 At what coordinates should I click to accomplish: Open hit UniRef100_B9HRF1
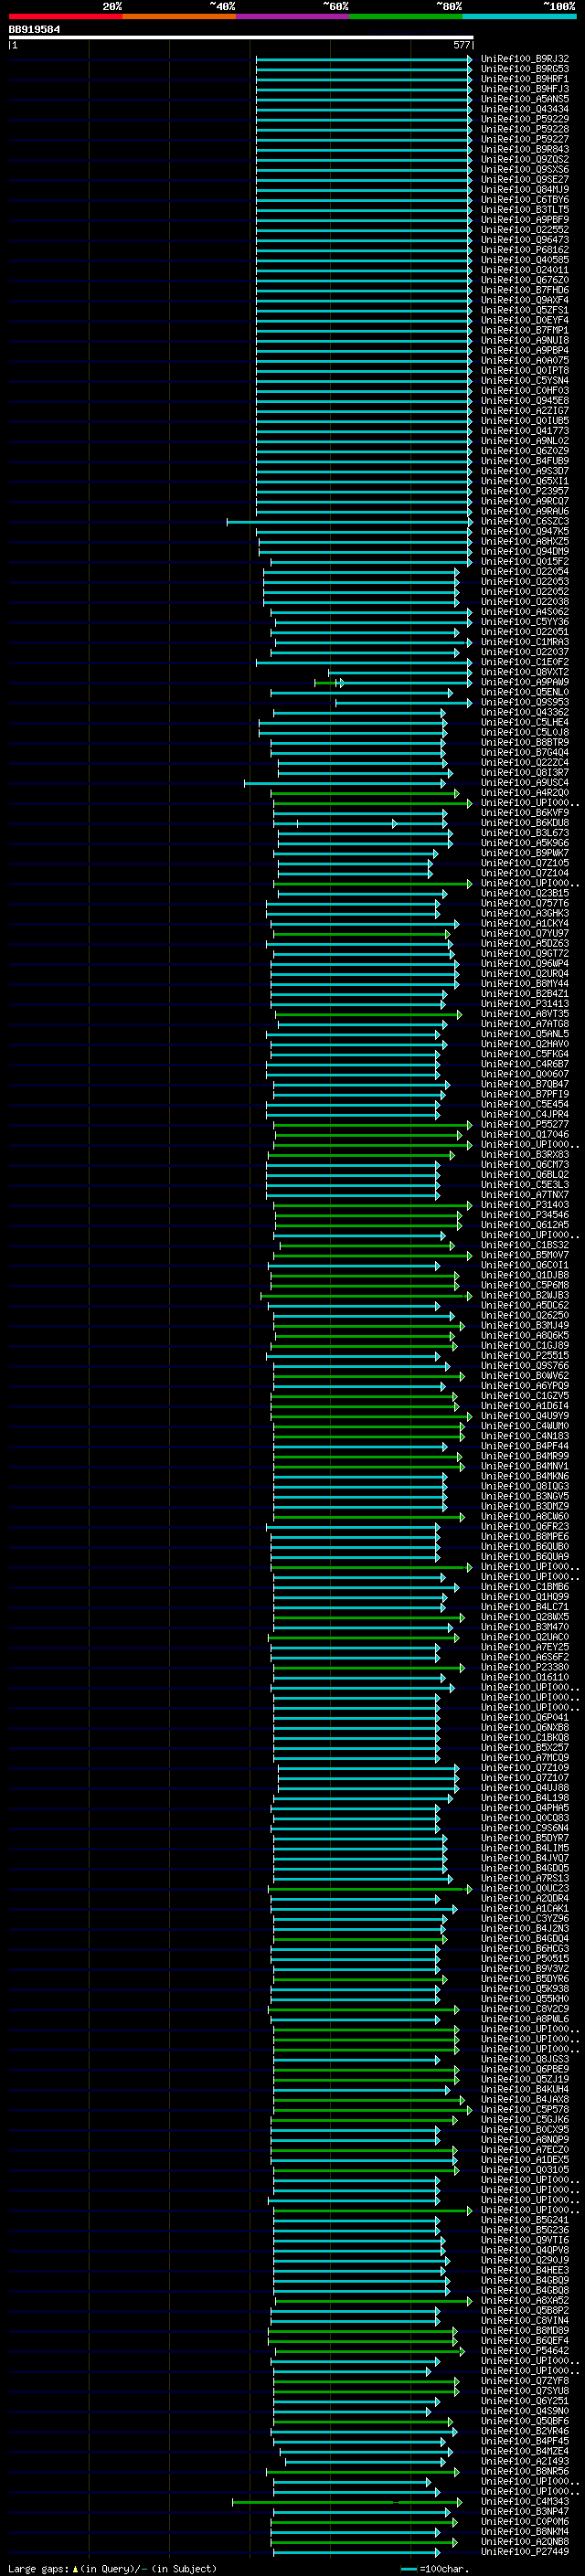coord(524,79)
